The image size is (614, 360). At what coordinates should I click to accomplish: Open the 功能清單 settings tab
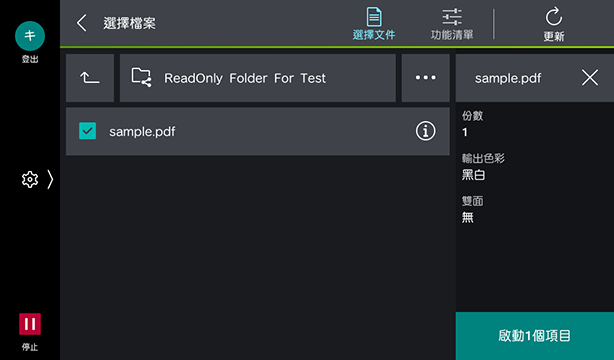point(452,24)
